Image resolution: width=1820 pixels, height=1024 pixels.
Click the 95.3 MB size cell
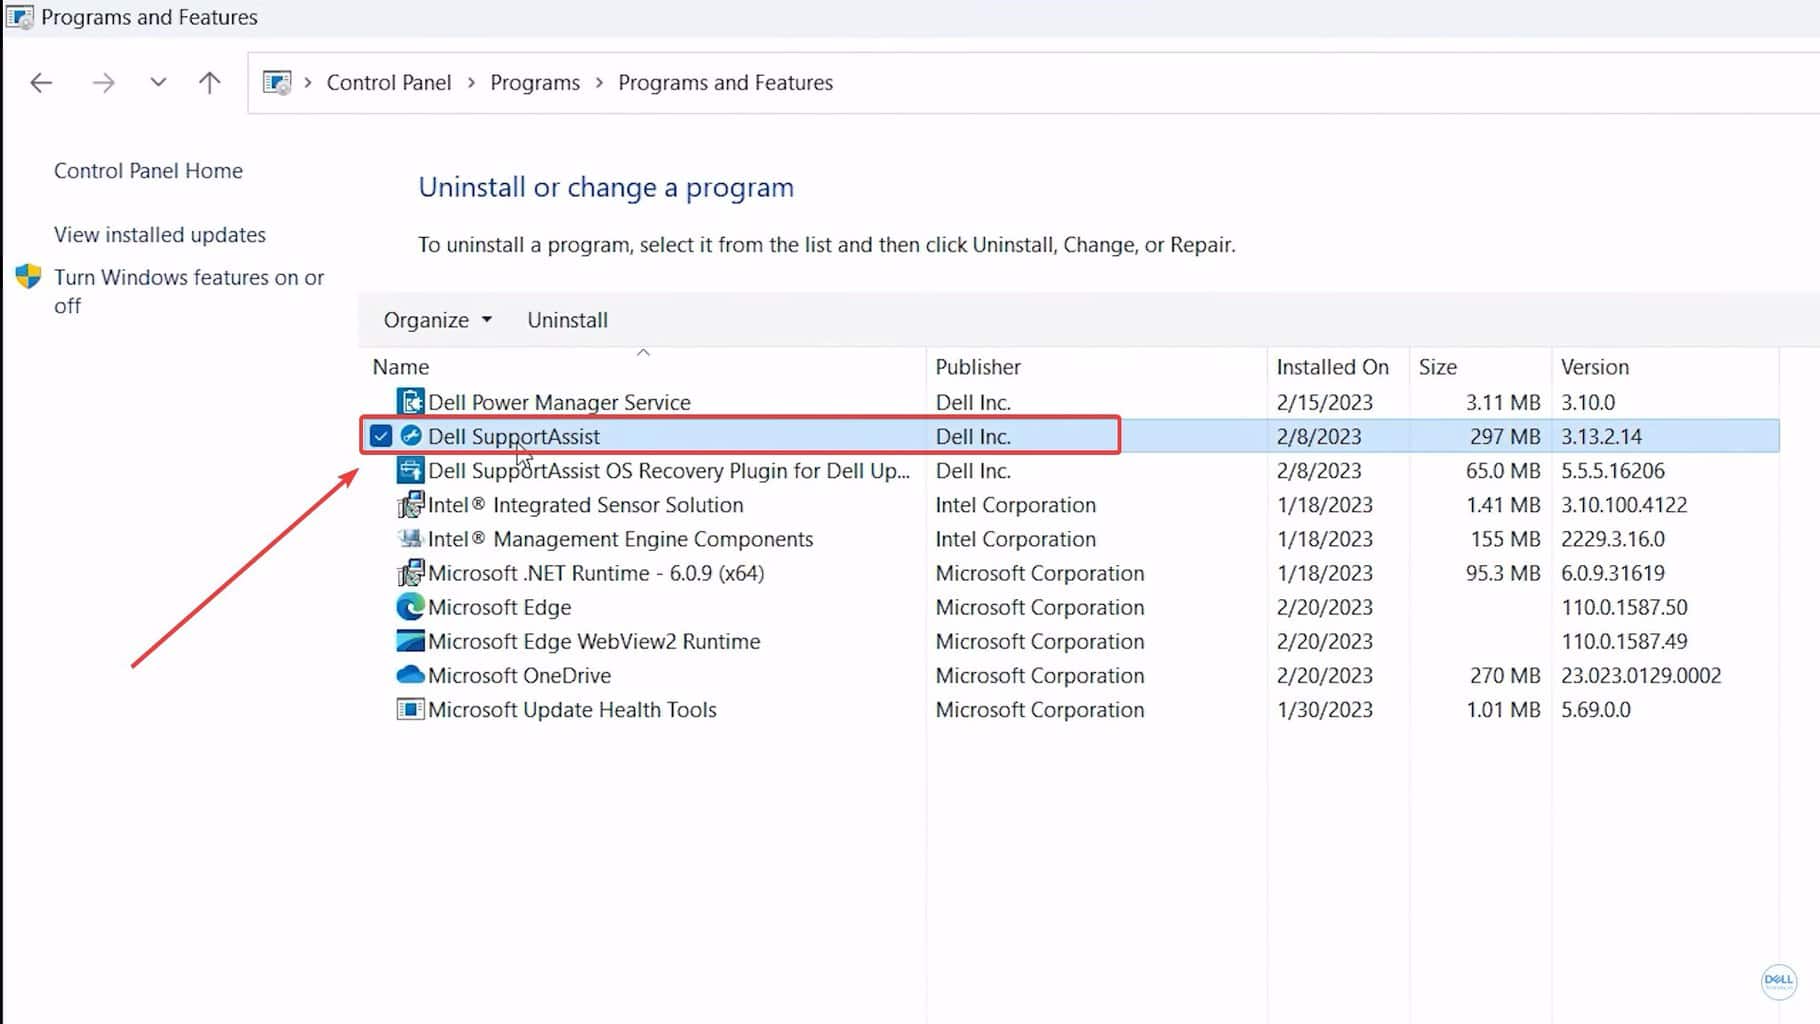pos(1503,573)
